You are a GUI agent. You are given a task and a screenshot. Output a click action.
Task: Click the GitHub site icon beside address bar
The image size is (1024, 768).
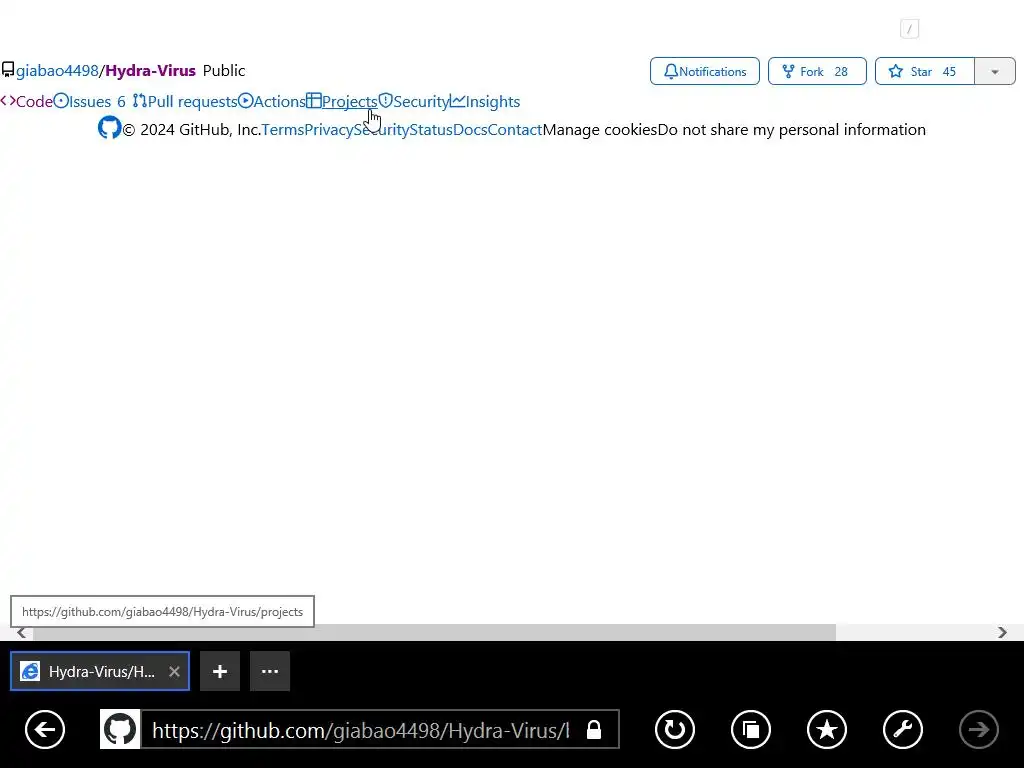120,729
